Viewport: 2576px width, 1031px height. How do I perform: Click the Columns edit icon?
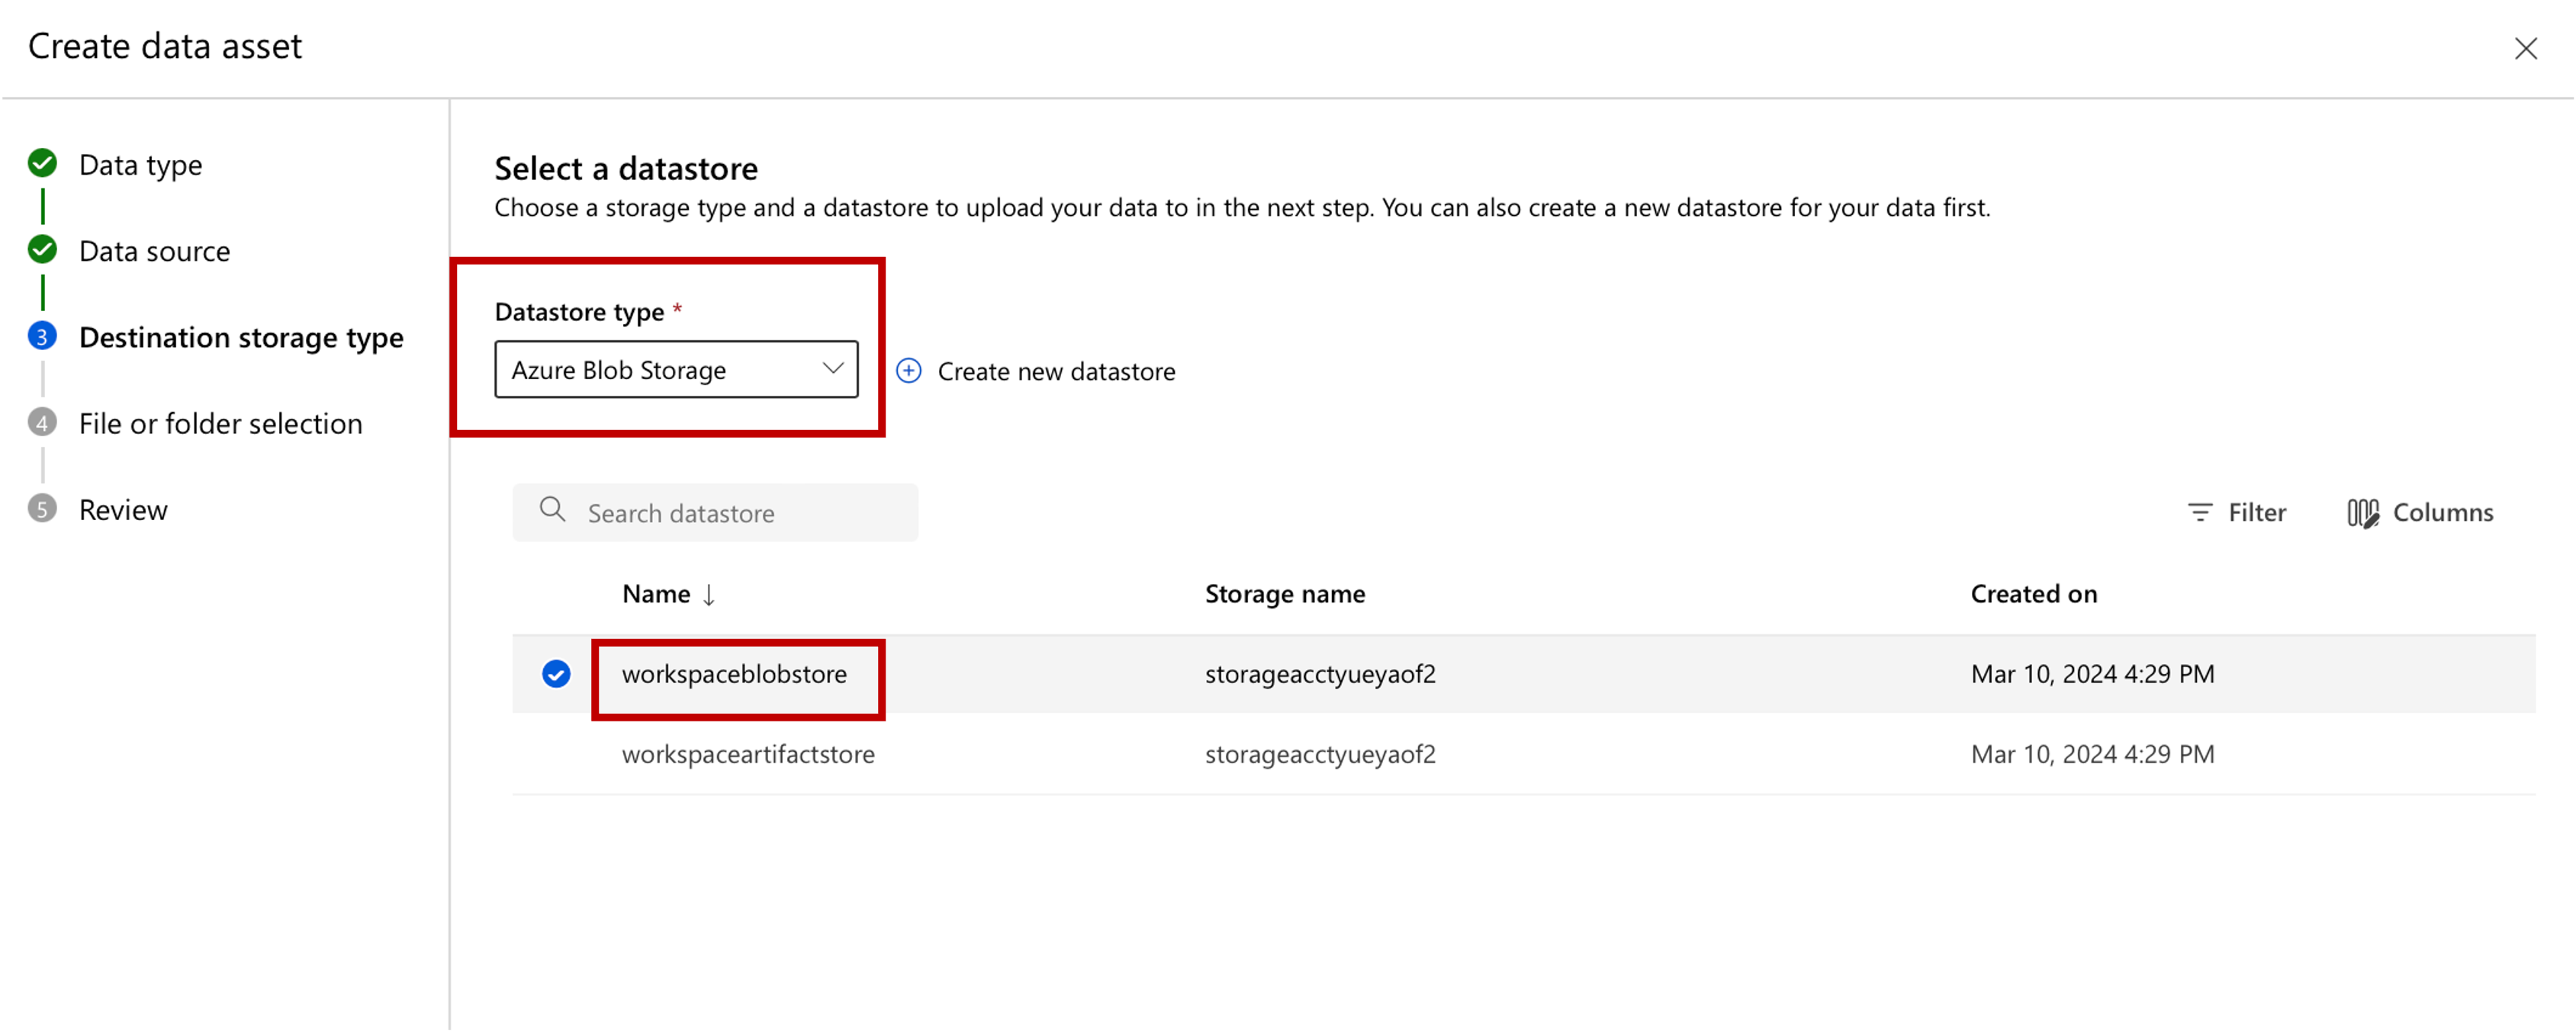[x=2363, y=513]
